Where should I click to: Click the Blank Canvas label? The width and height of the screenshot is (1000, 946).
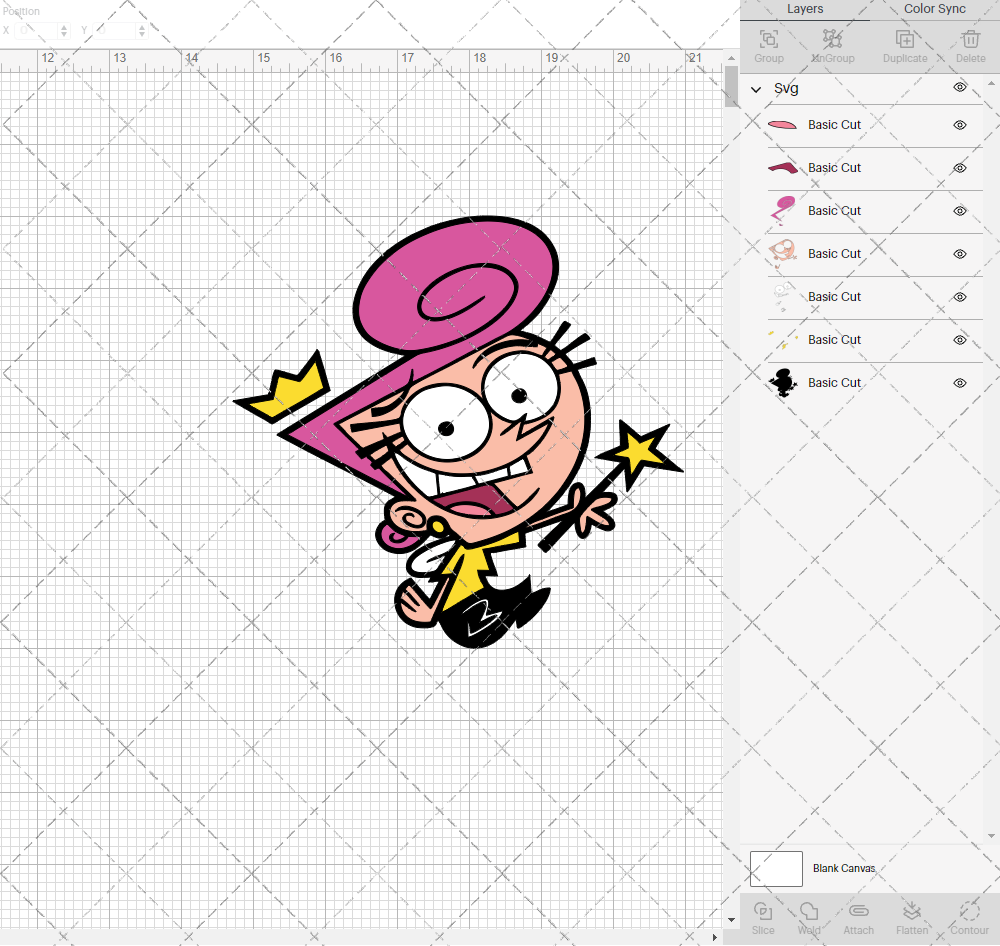point(844,868)
